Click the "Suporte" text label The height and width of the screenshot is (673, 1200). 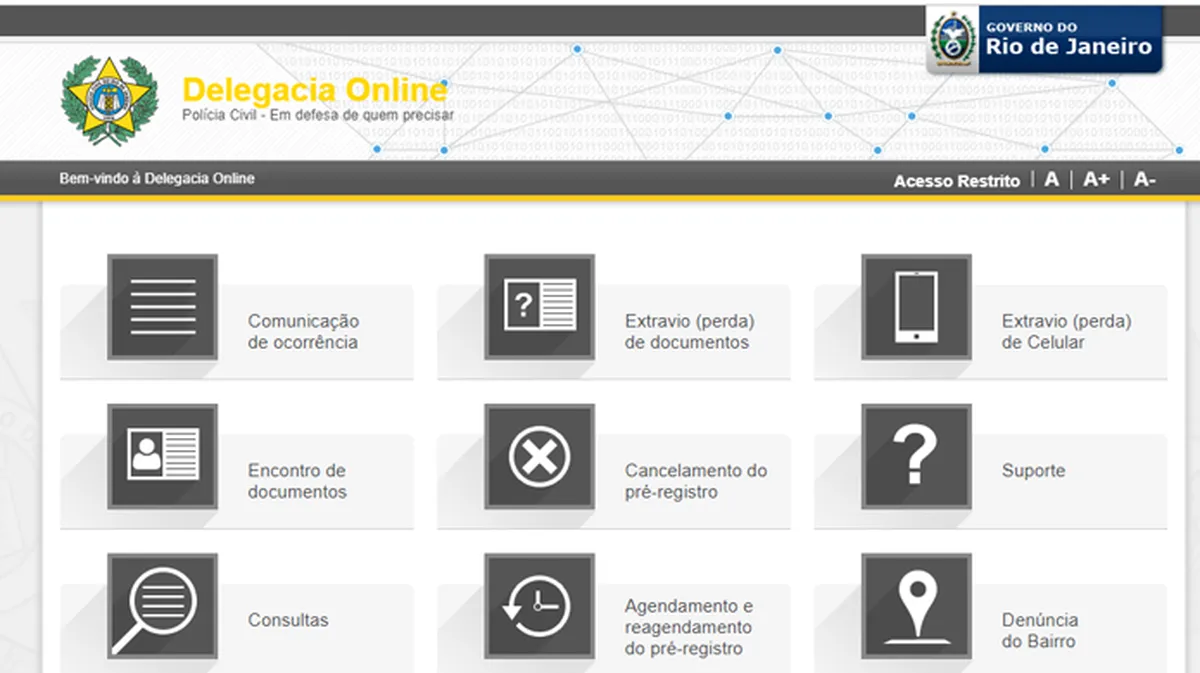click(x=1033, y=470)
